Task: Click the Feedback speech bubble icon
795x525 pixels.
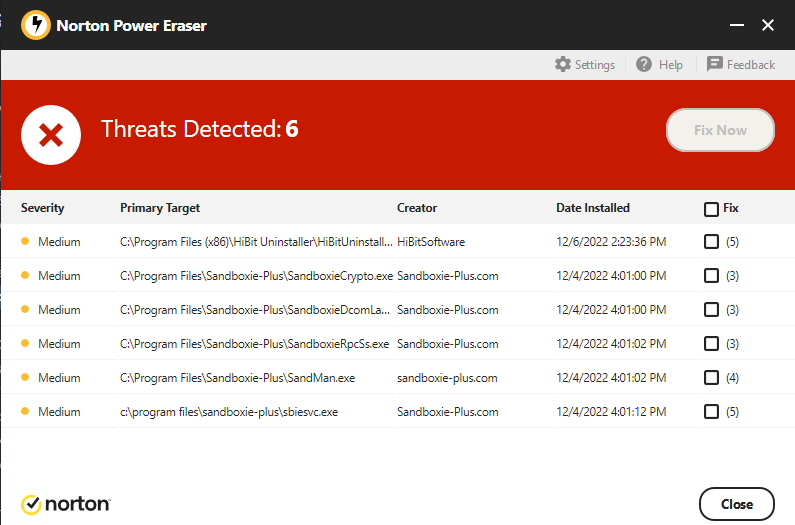Action: (x=715, y=64)
